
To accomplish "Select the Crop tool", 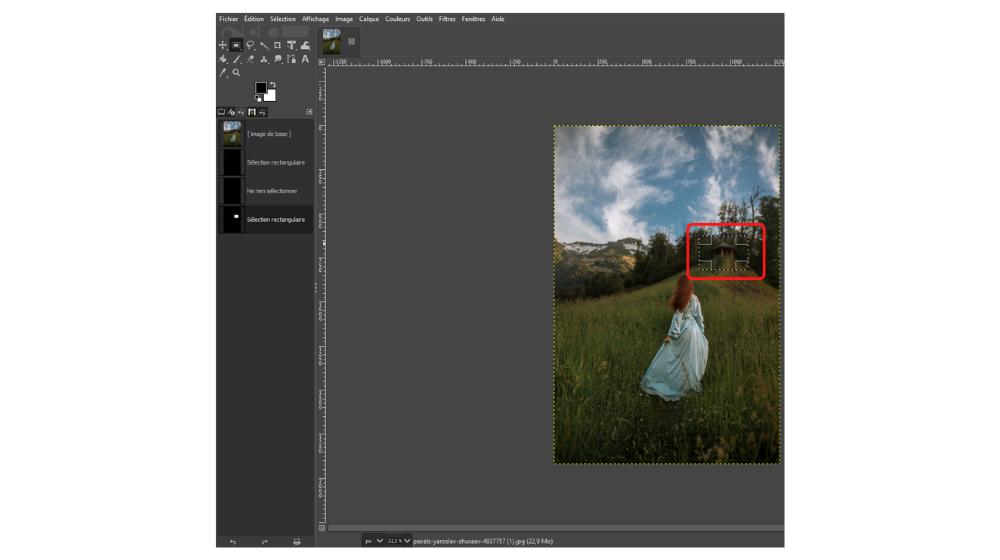I will tap(277, 45).
